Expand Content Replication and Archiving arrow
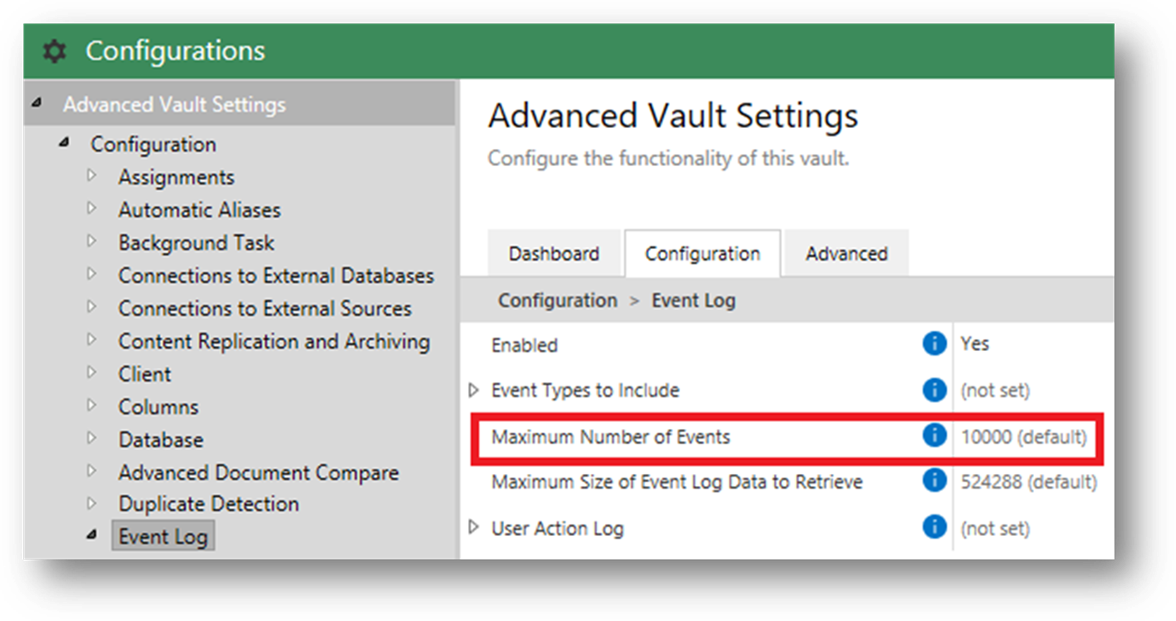Screen dimensions: 1176x621 92,340
